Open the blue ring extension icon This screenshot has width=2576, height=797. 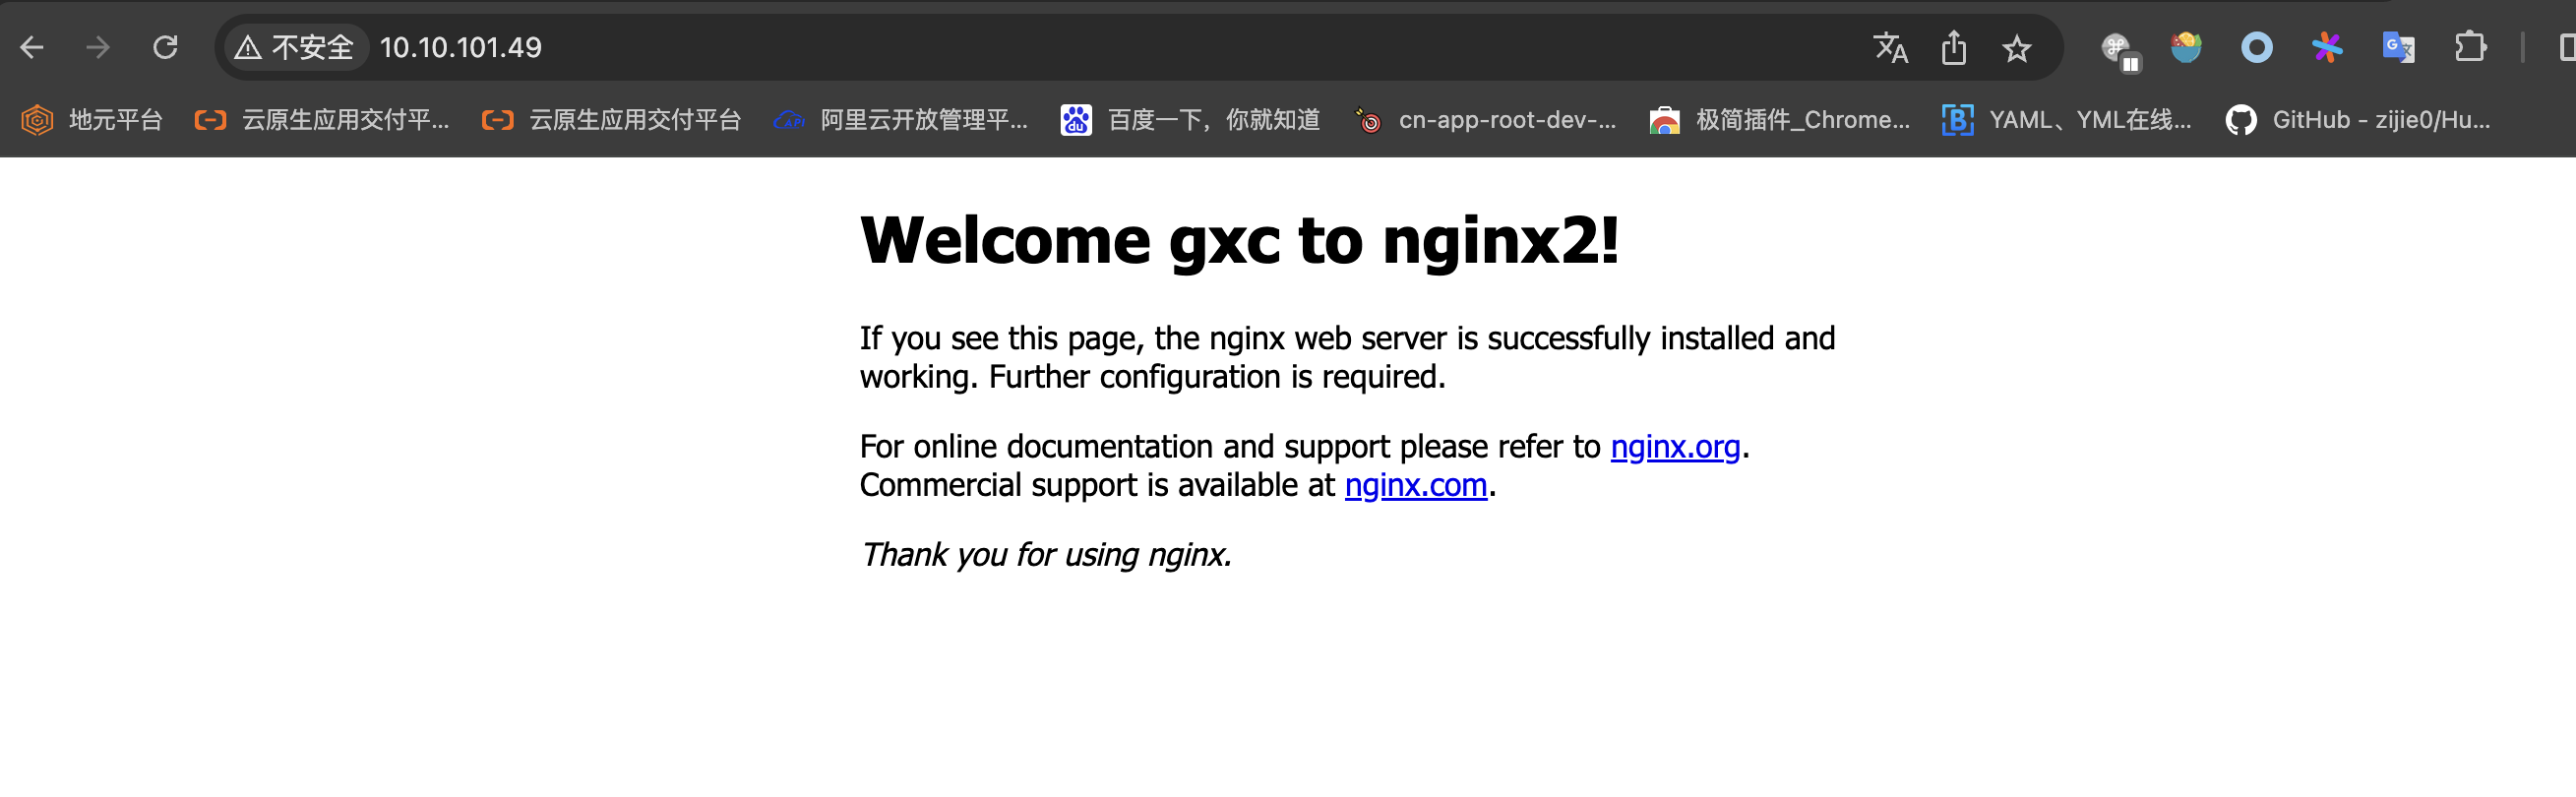point(2257,47)
